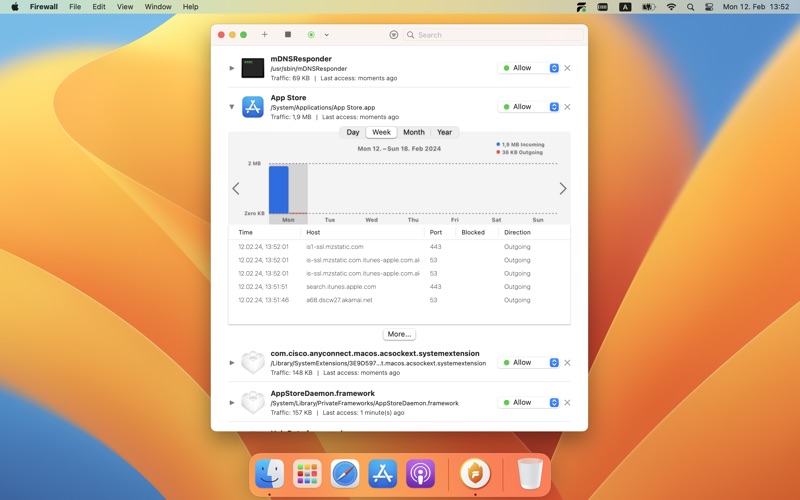This screenshot has height=500, width=800.
Task: Open Podcasts from the Dock
Action: [x=420, y=473]
